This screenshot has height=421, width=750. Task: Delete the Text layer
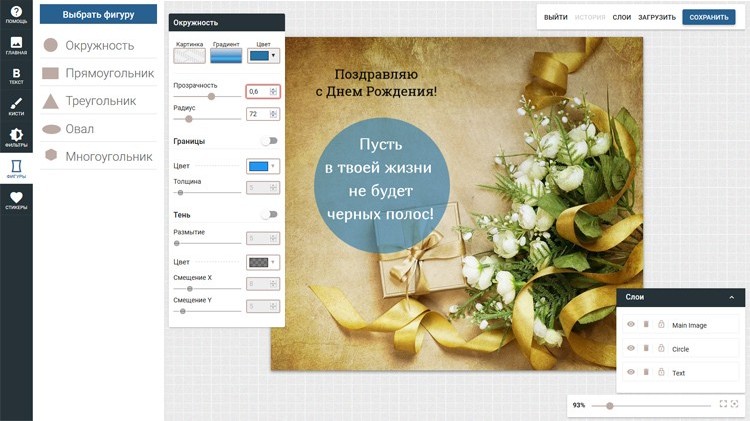[x=646, y=372]
